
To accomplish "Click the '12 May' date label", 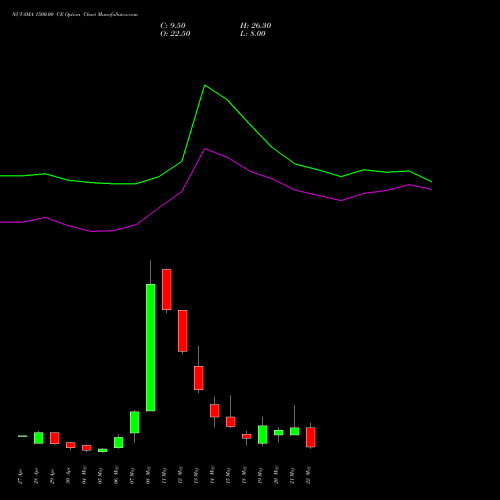I will pos(180,475).
